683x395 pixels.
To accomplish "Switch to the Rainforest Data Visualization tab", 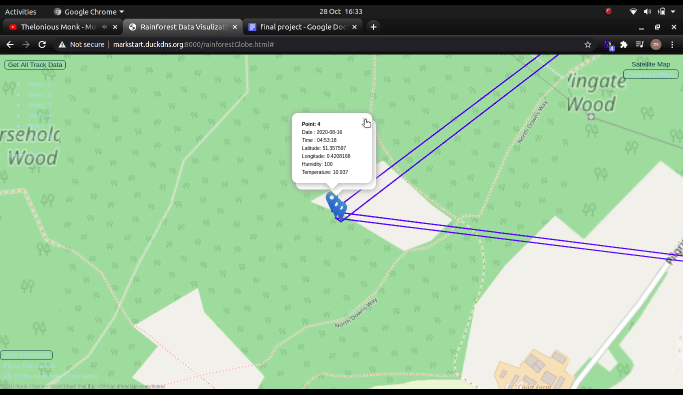I will [x=183, y=27].
